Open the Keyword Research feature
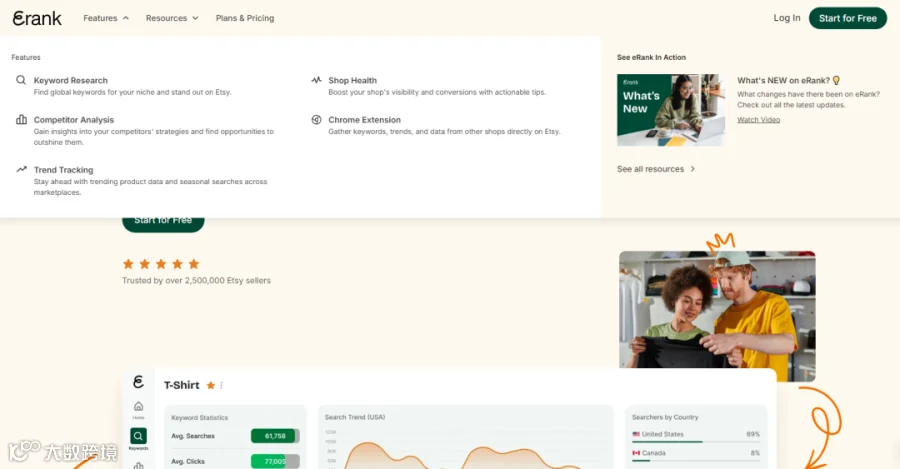 pyautogui.click(x=71, y=80)
